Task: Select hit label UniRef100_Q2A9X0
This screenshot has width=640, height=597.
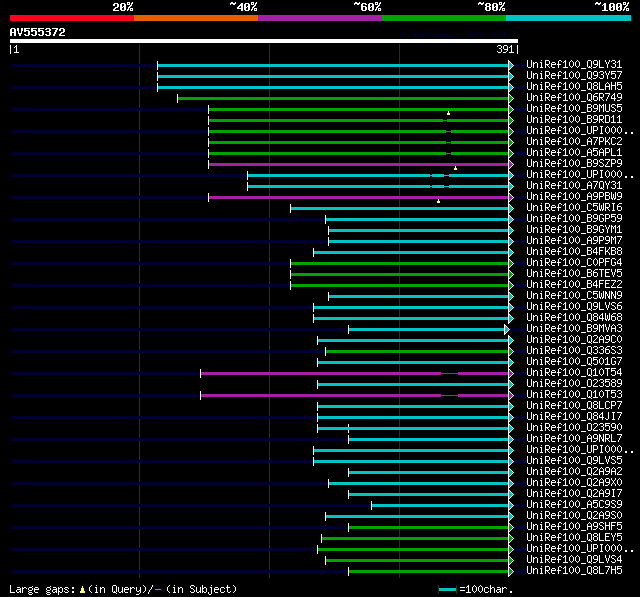Action: [x=574, y=483]
